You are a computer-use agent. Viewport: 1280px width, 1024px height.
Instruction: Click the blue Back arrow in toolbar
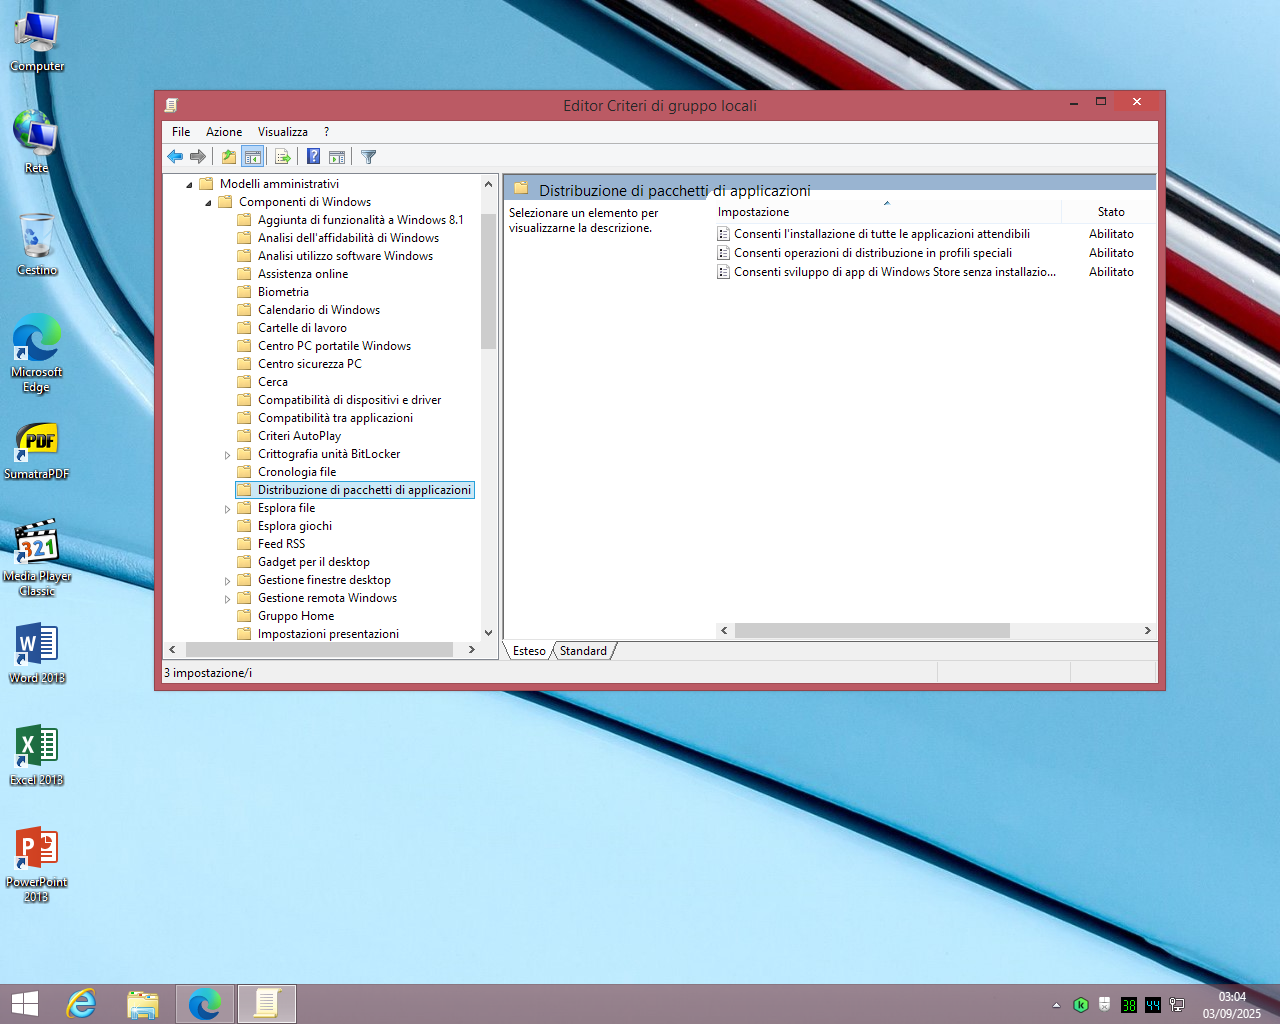(175, 157)
